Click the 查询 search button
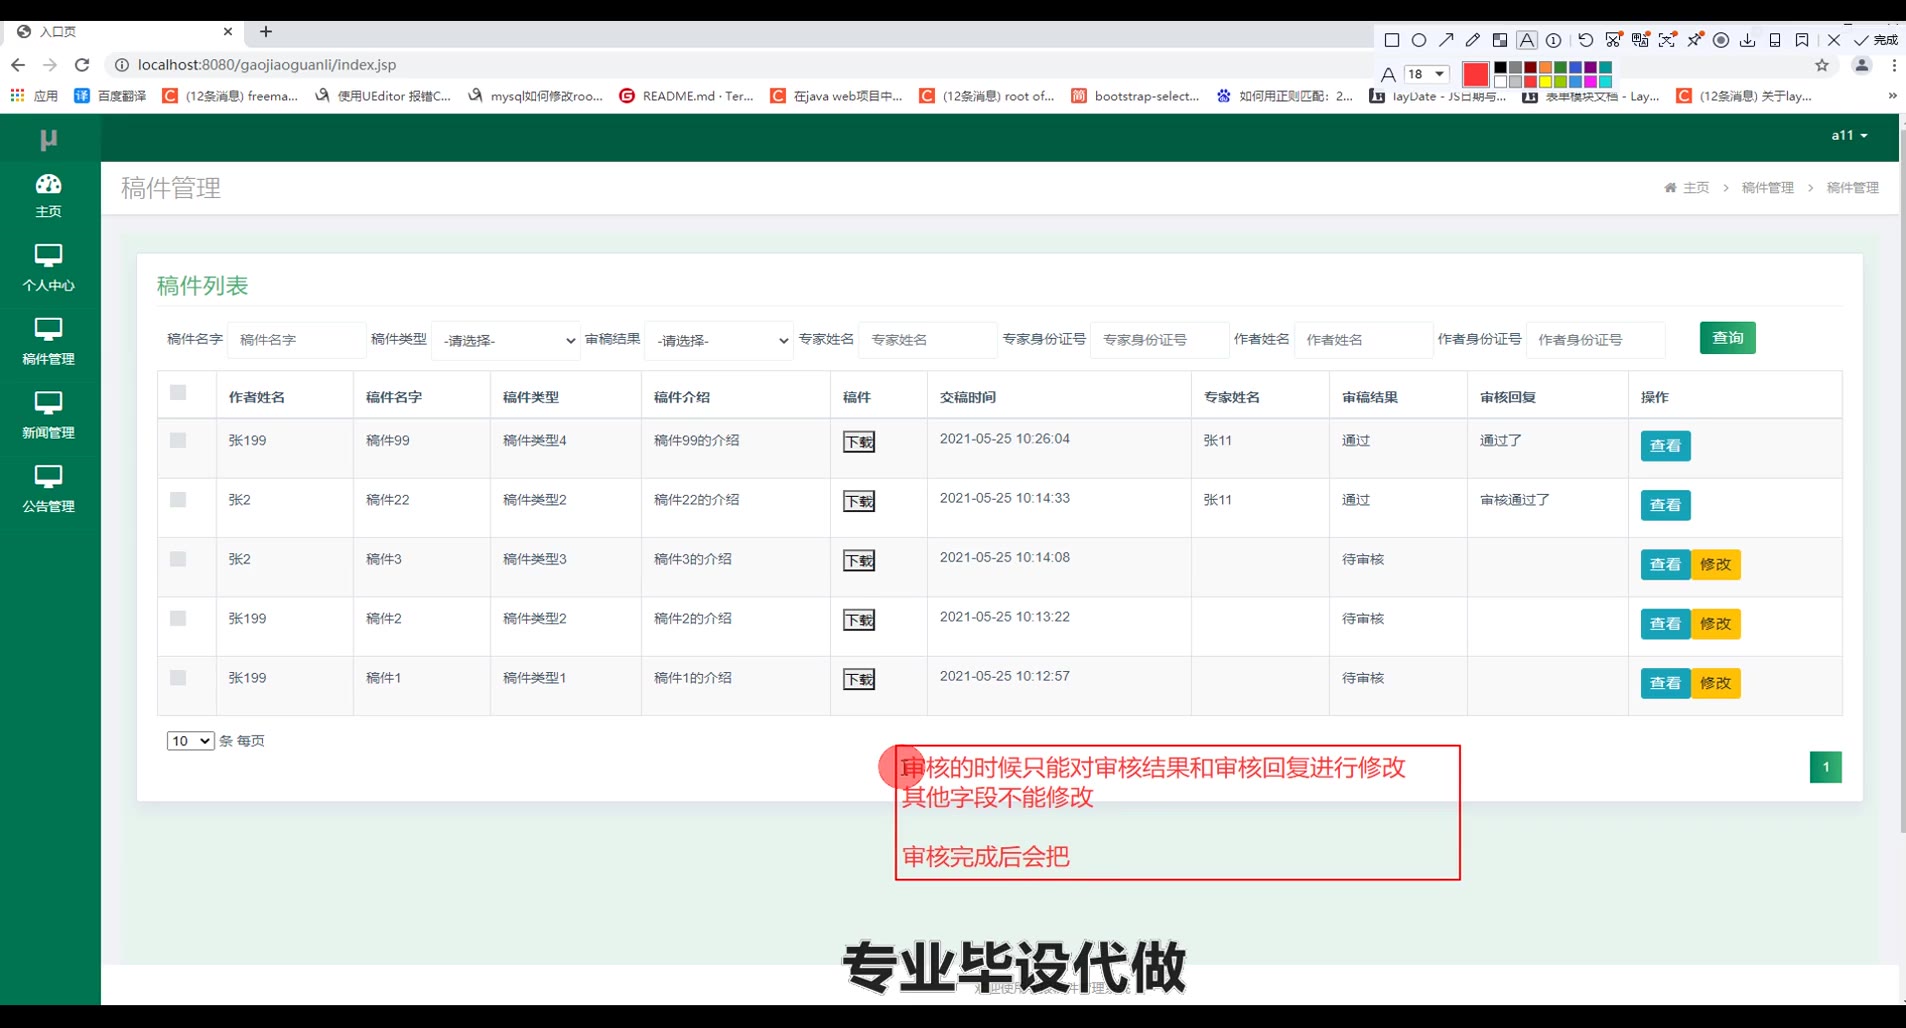The height and width of the screenshot is (1028, 1906). tap(1727, 338)
